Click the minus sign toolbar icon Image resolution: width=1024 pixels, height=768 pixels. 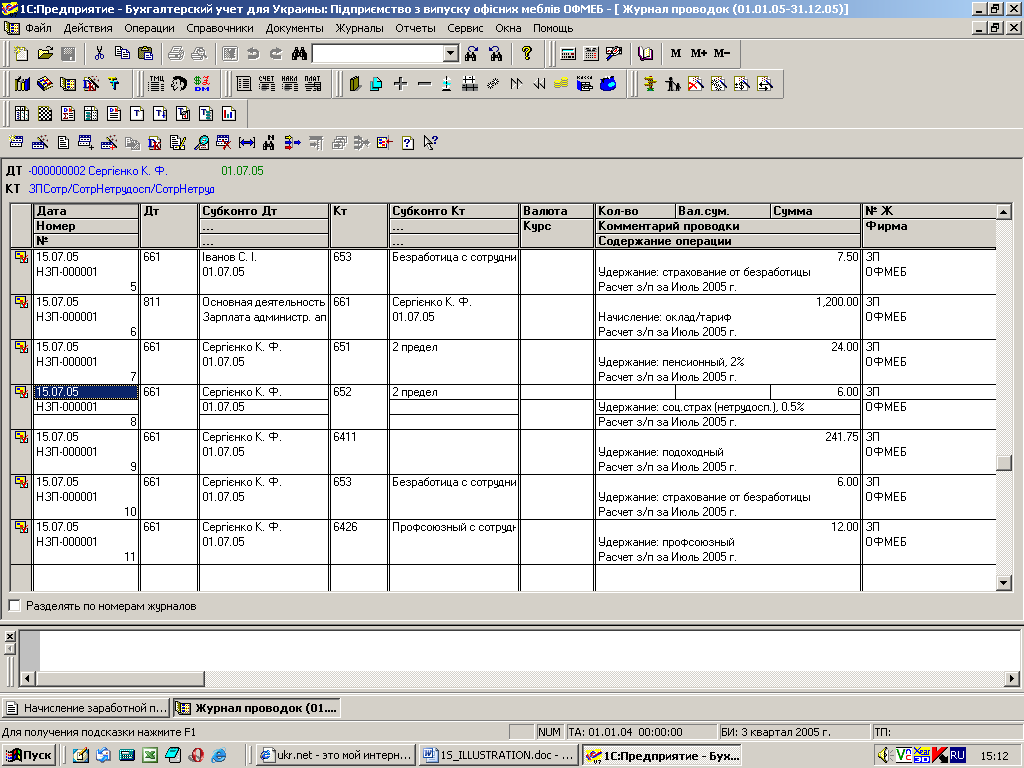[424, 84]
